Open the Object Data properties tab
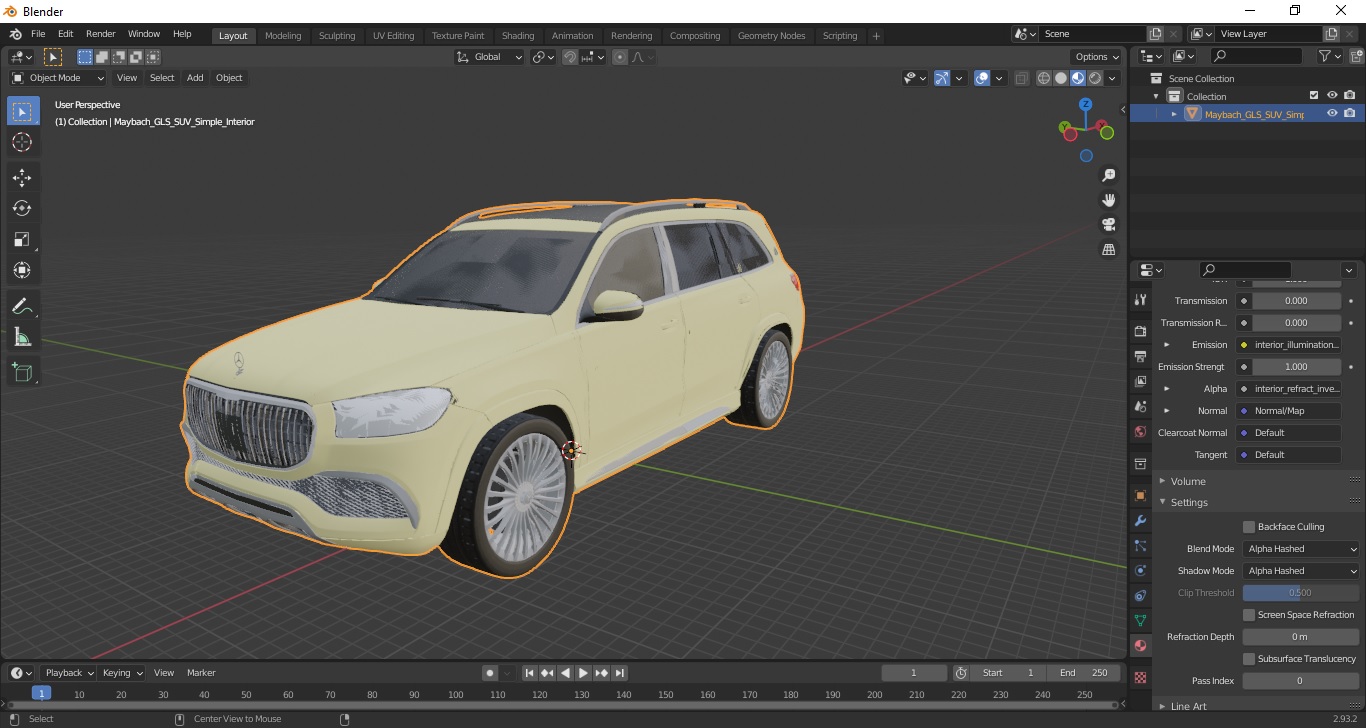Image resolution: width=1366 pixels, height=728 pixels. (1140, 621)
